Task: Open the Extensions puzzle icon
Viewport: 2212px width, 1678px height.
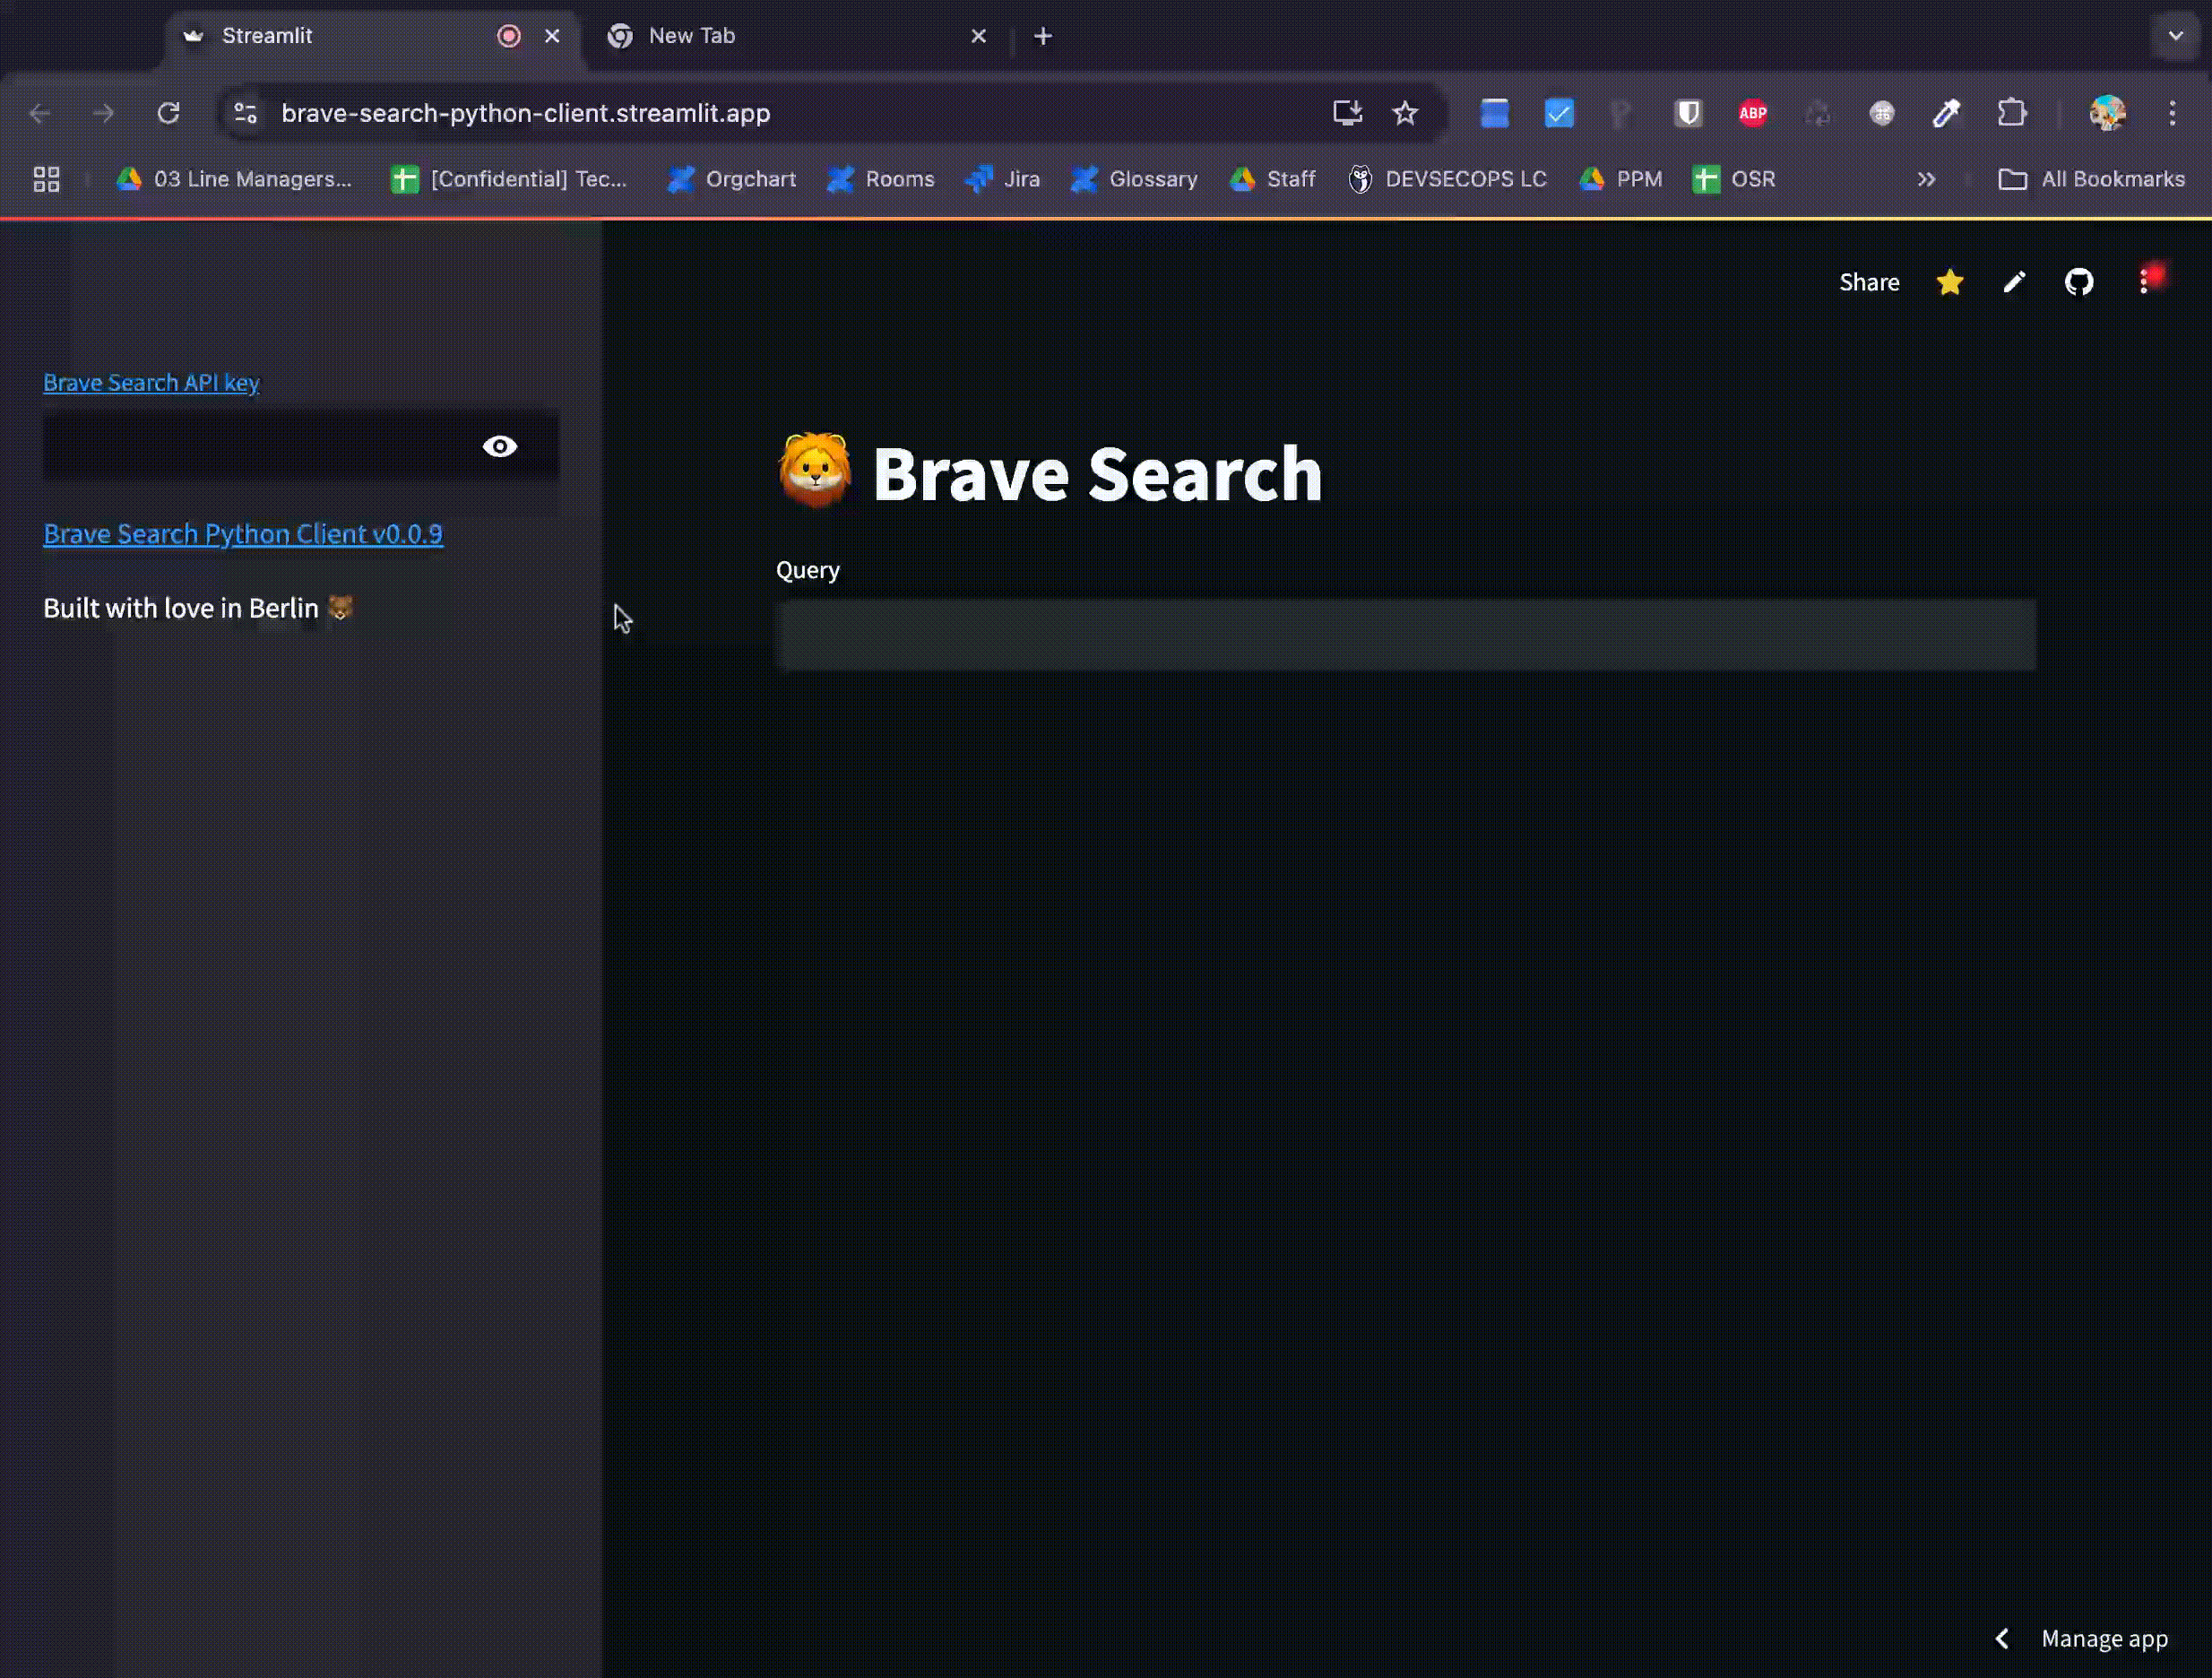Action: (2011, 113)
